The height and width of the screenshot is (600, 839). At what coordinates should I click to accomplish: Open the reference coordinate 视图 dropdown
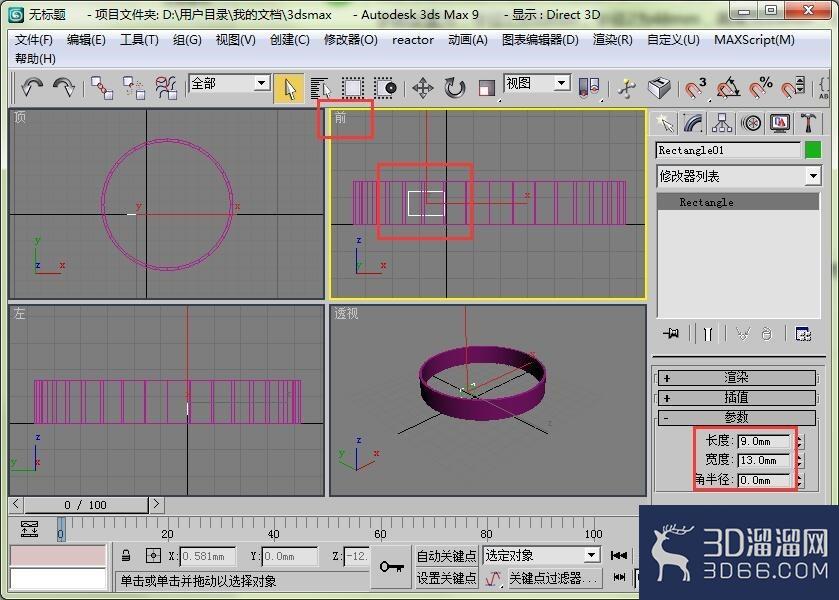[x=561, y=83]
